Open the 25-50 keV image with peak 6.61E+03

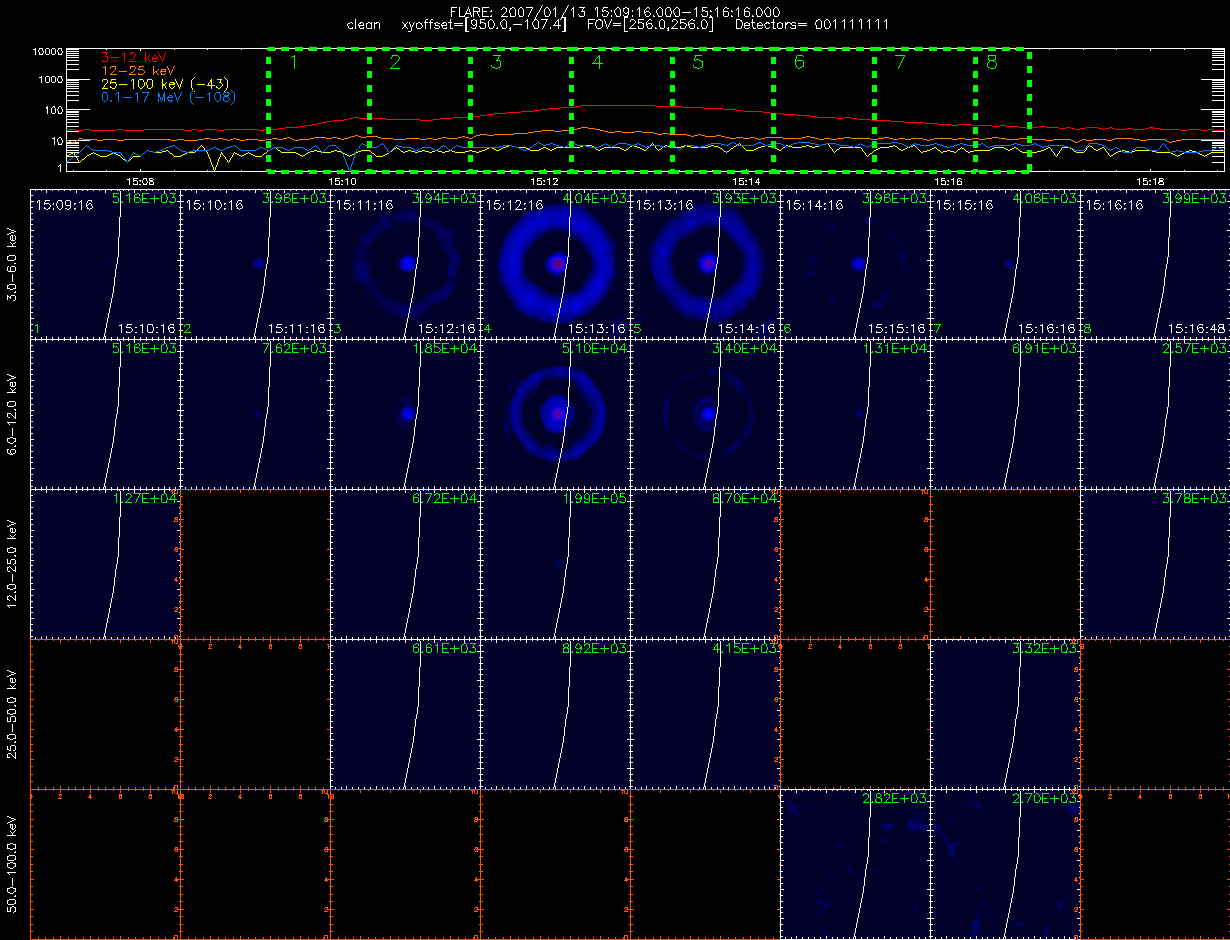coord(406,713)
